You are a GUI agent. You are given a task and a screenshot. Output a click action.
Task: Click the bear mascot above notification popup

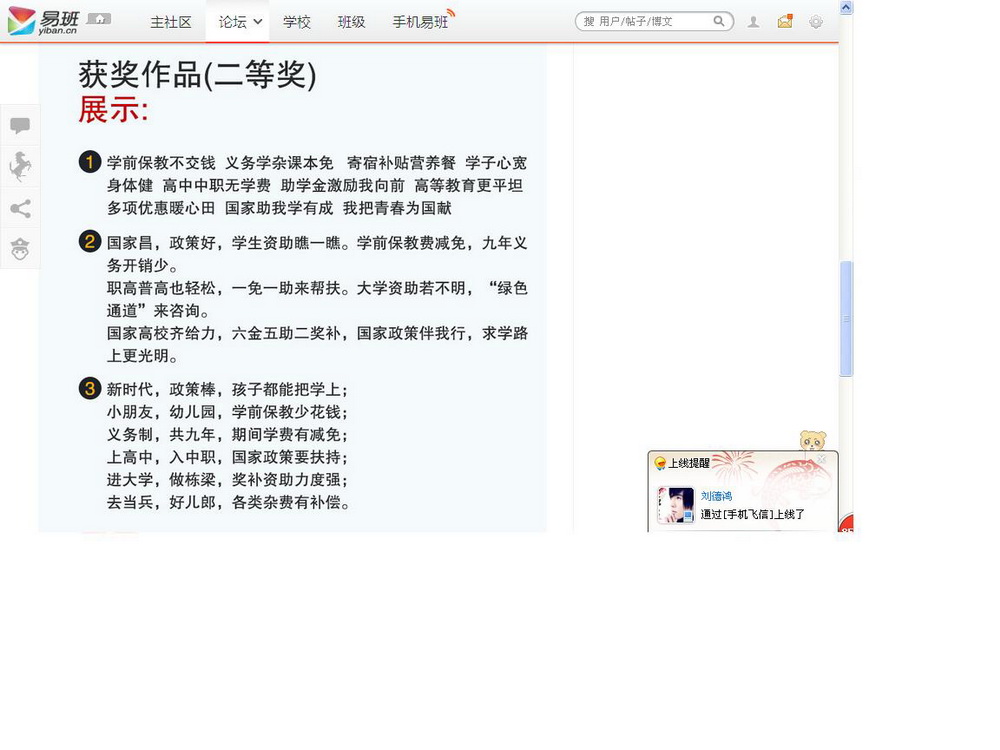tap(812, 441)
